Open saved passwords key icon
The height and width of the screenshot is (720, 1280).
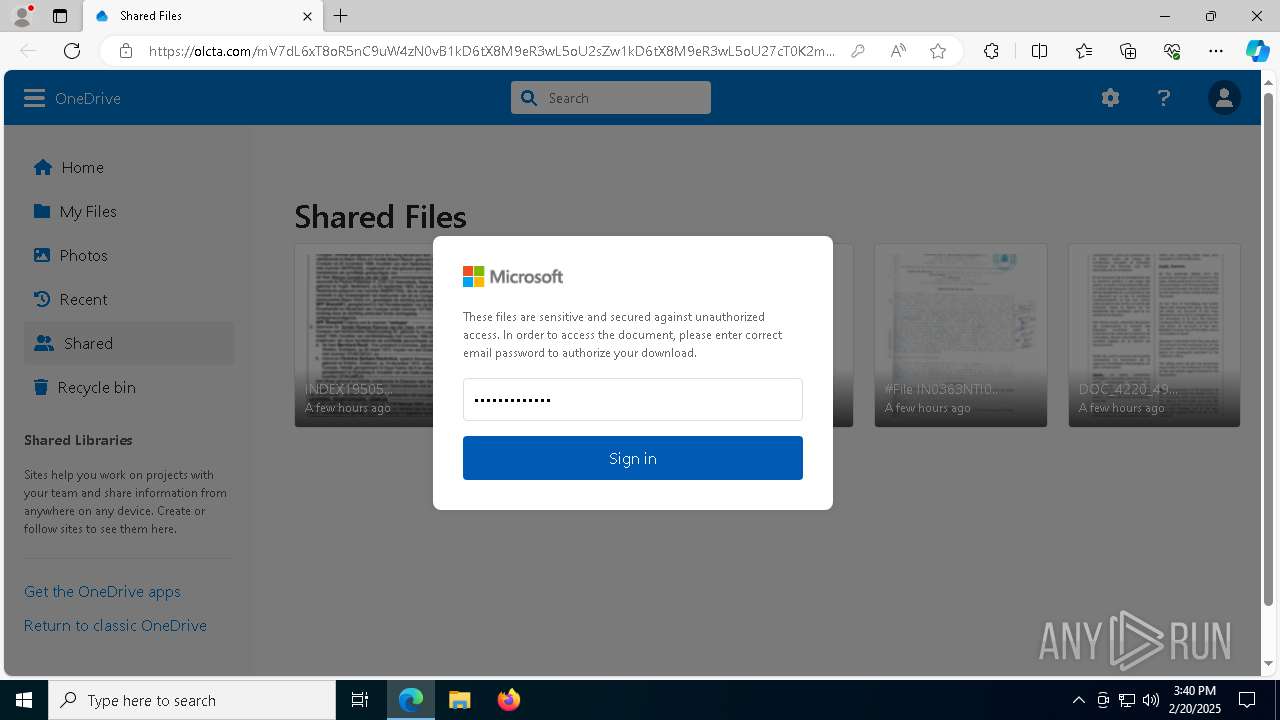click(x=858, y=51)
